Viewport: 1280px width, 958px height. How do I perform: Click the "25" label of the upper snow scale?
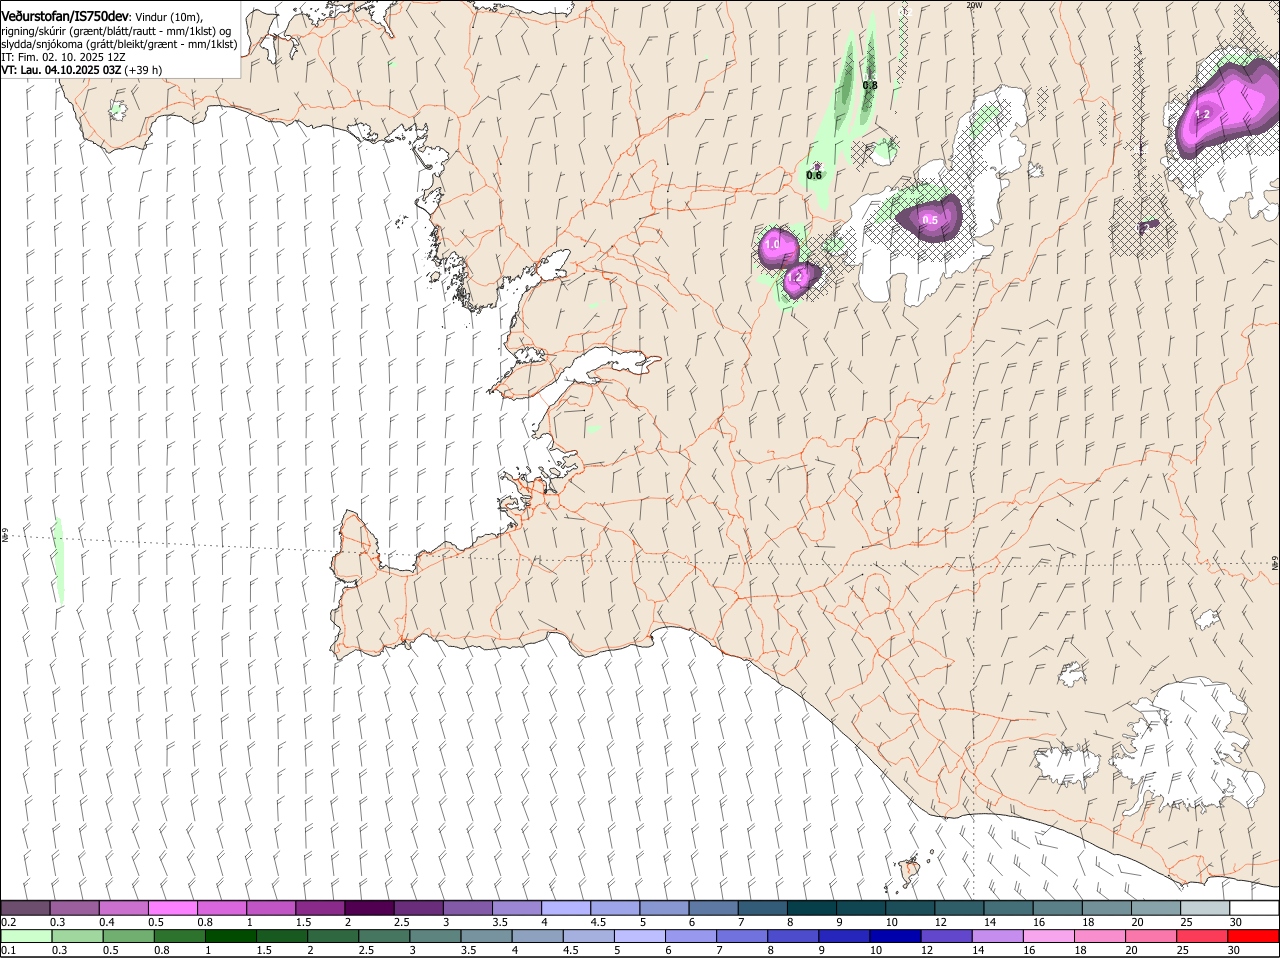point(1187,922)
